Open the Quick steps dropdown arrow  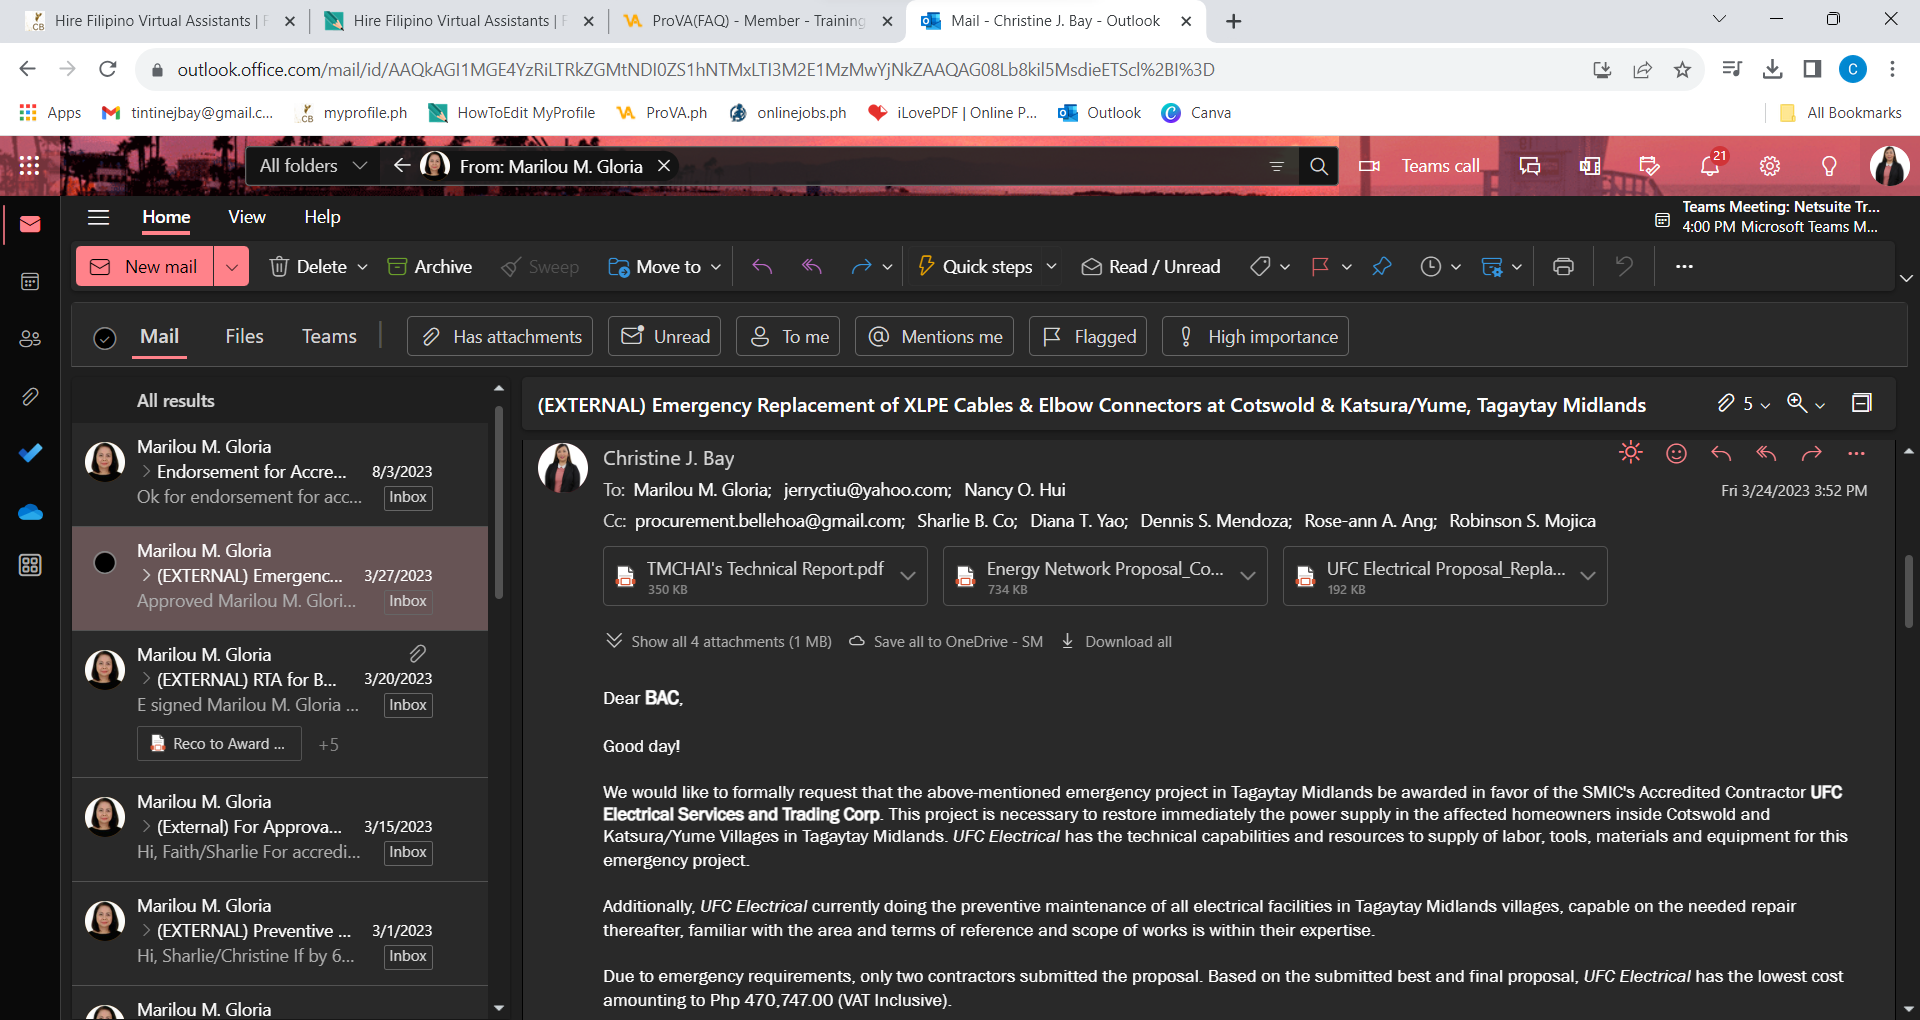tap(1051, 267)
